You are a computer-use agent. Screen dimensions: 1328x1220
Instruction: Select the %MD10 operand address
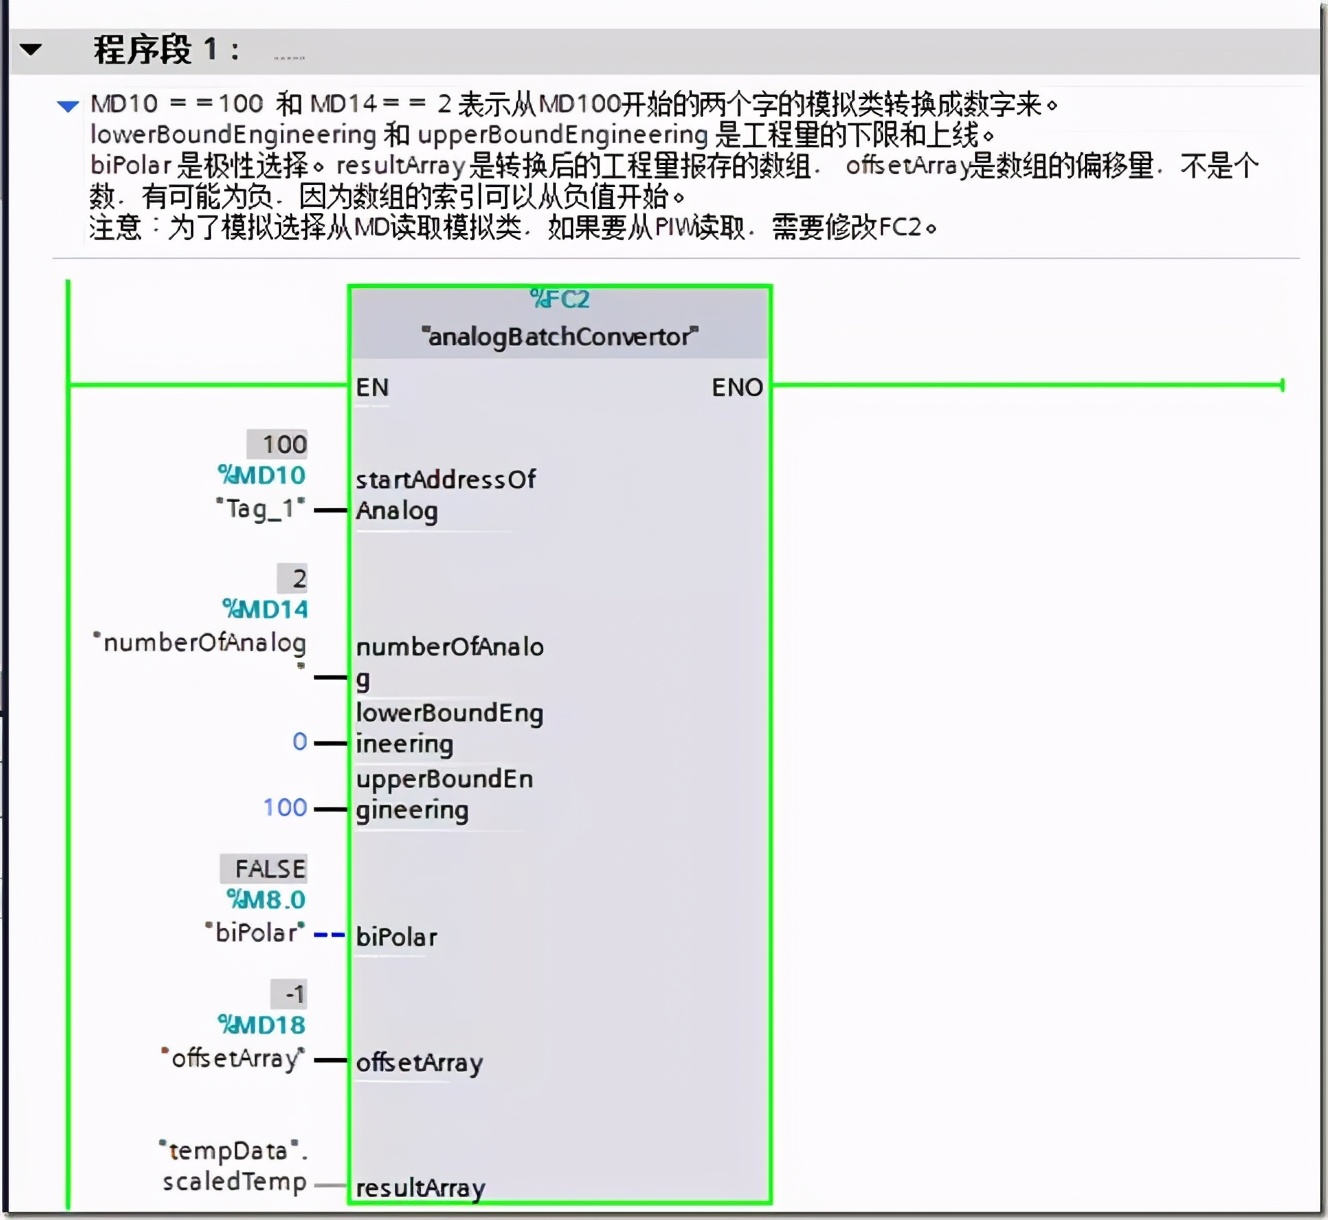[262, 476]
